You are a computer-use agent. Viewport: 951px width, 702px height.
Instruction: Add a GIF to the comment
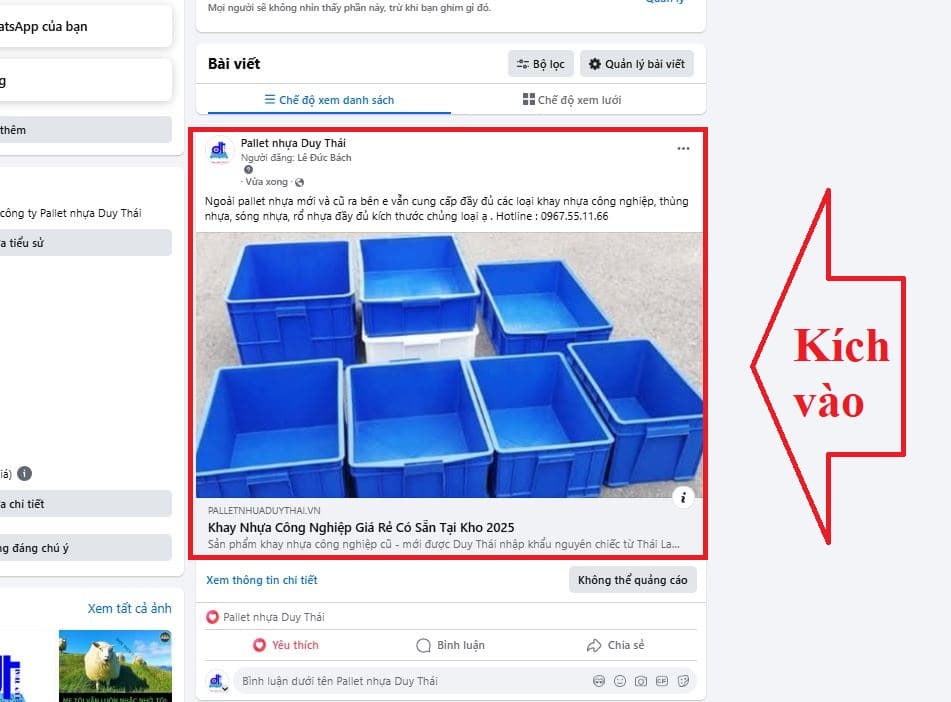662,681
